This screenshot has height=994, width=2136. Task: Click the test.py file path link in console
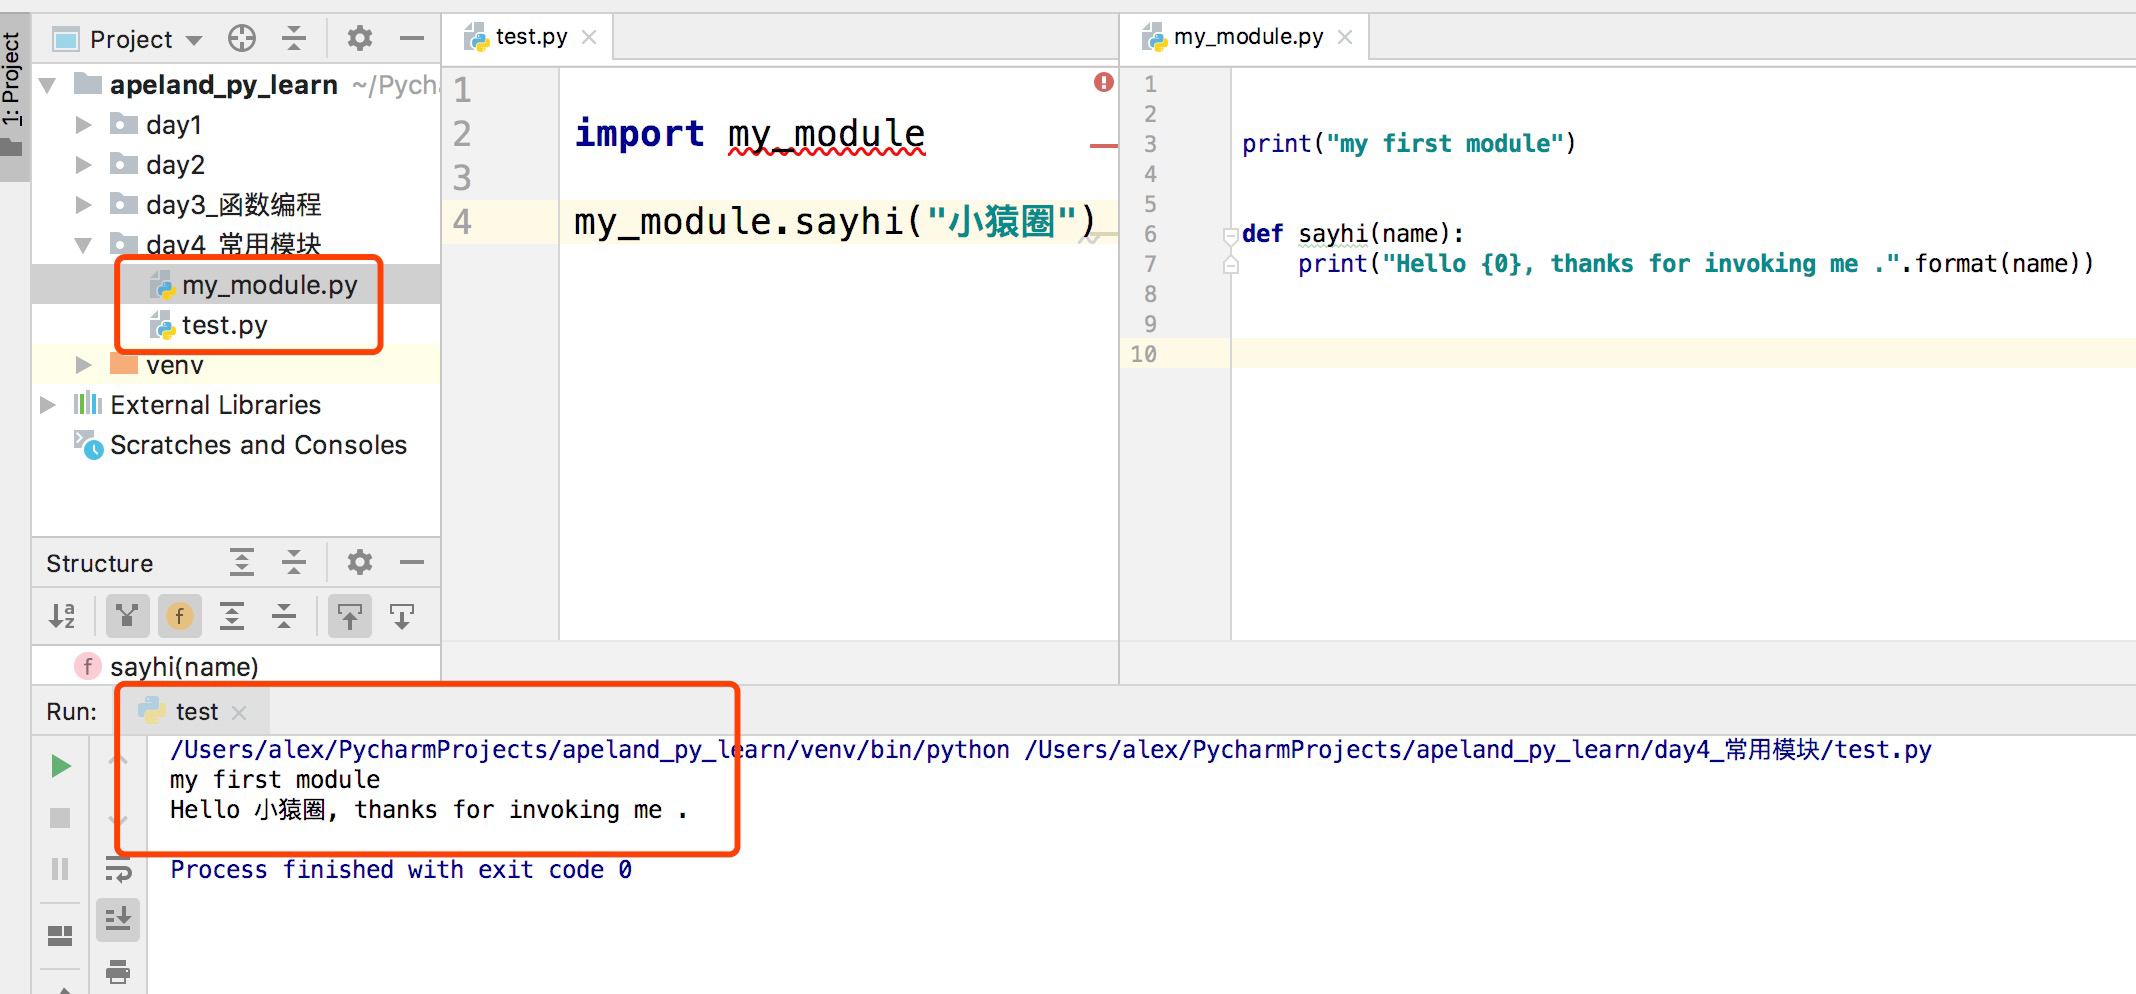point(1478,750)
